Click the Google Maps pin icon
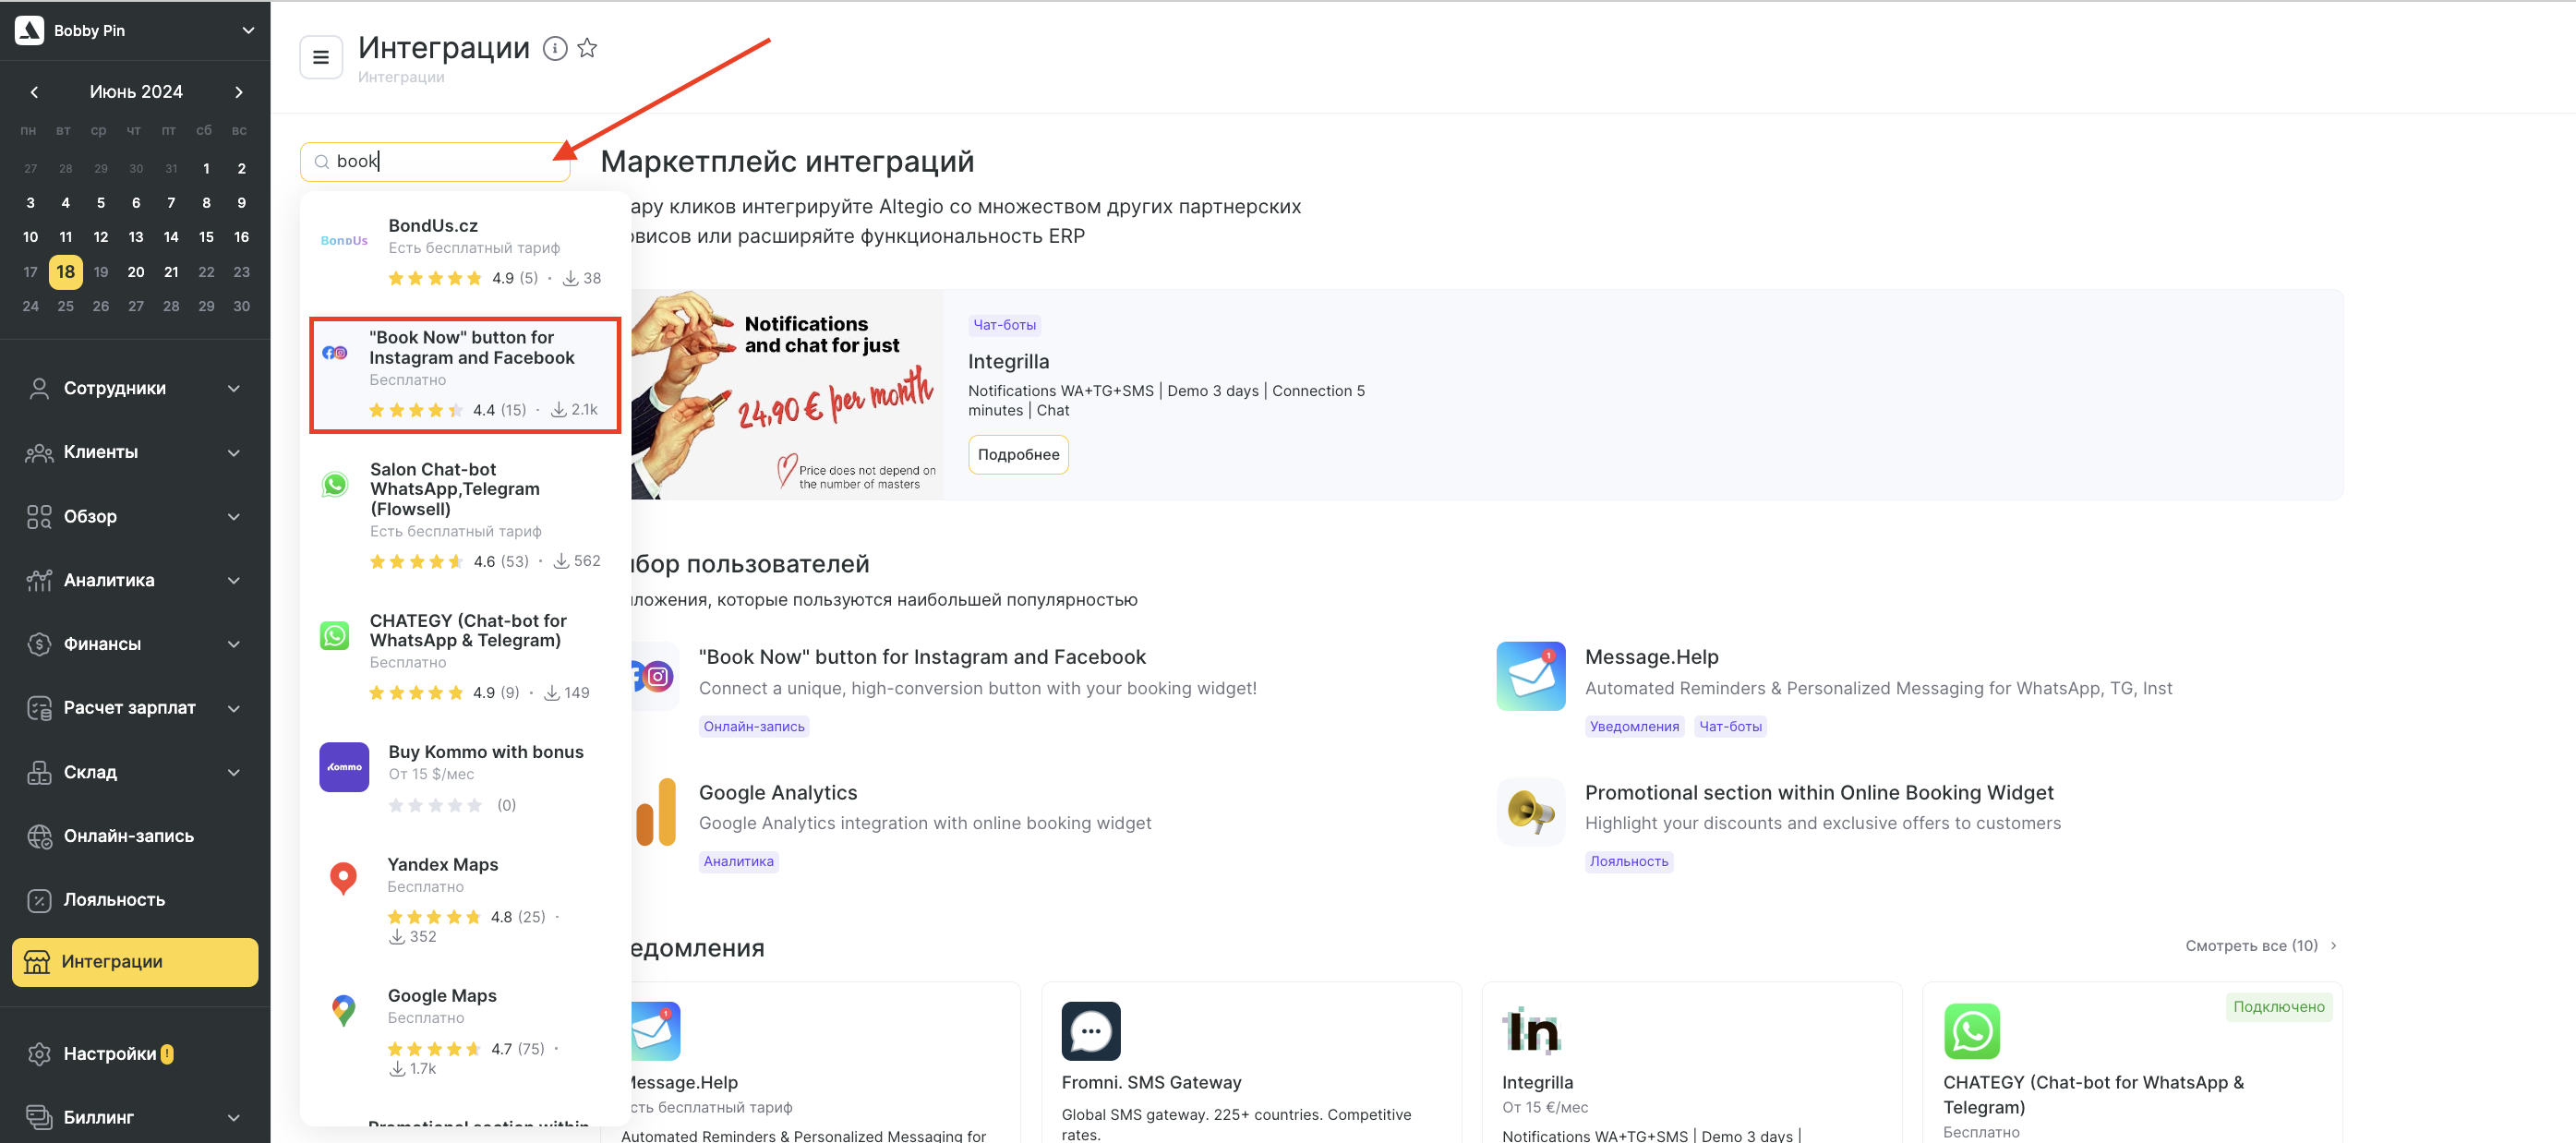The height and width of the screenshot is (1143, 2576). coord(343,1010)
